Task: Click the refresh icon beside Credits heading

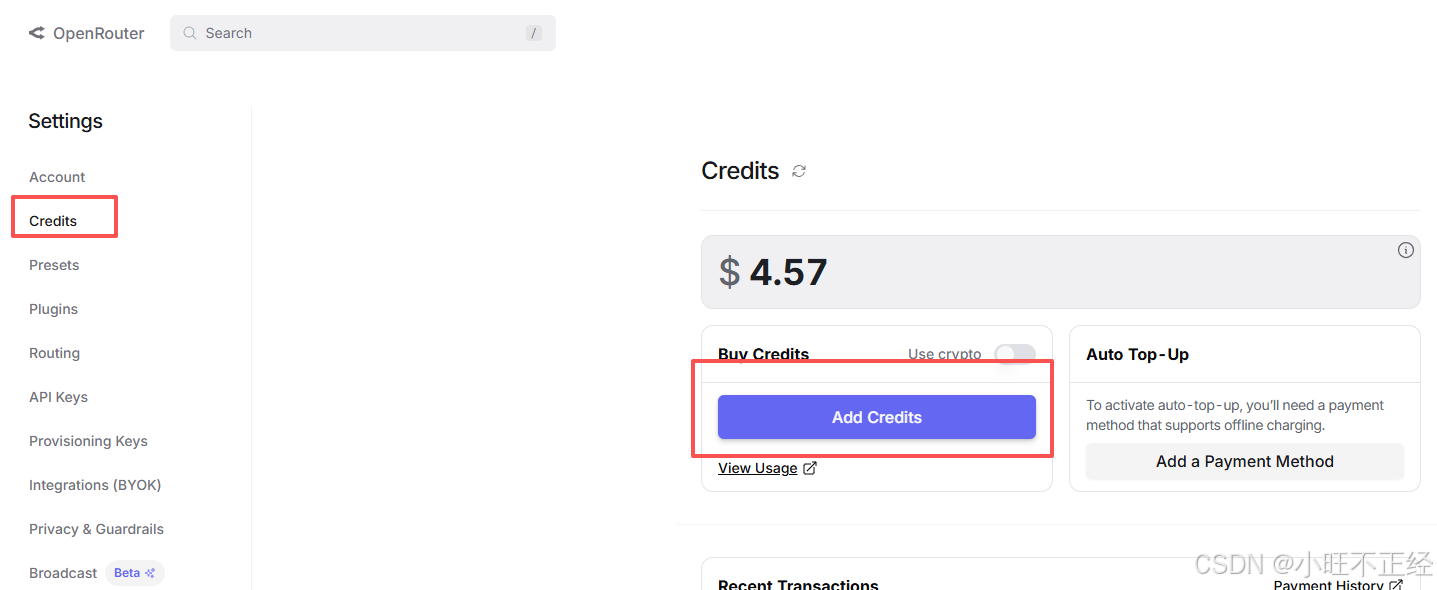Action: 799,171
